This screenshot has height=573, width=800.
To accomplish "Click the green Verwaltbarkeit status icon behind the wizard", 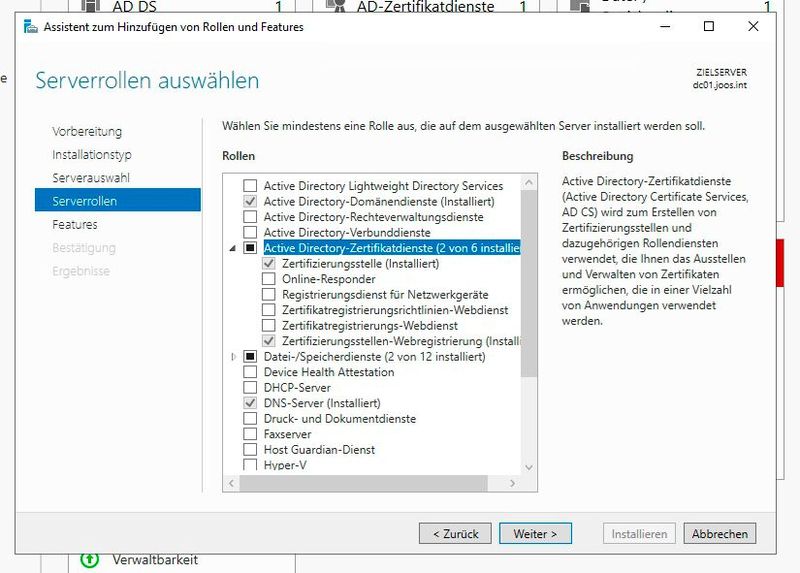I will tap(90, 559).
